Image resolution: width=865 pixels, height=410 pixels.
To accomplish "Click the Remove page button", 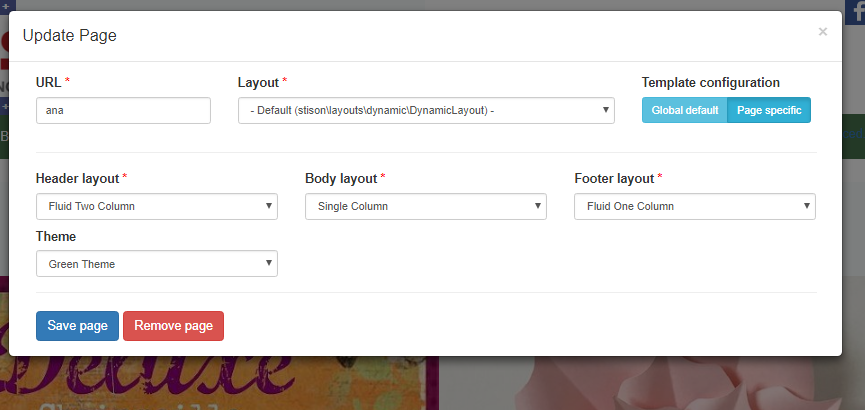I will pyautogui.click(x=173, y=326).
